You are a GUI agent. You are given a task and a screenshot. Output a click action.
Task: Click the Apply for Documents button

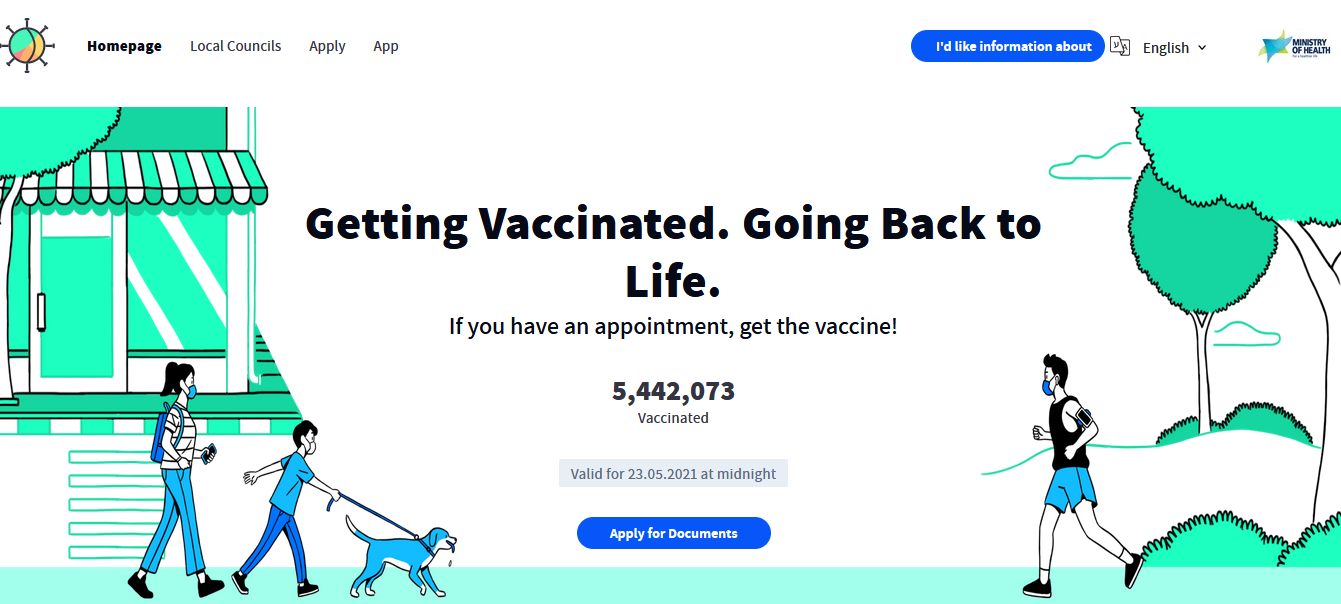tap(673, 533)
